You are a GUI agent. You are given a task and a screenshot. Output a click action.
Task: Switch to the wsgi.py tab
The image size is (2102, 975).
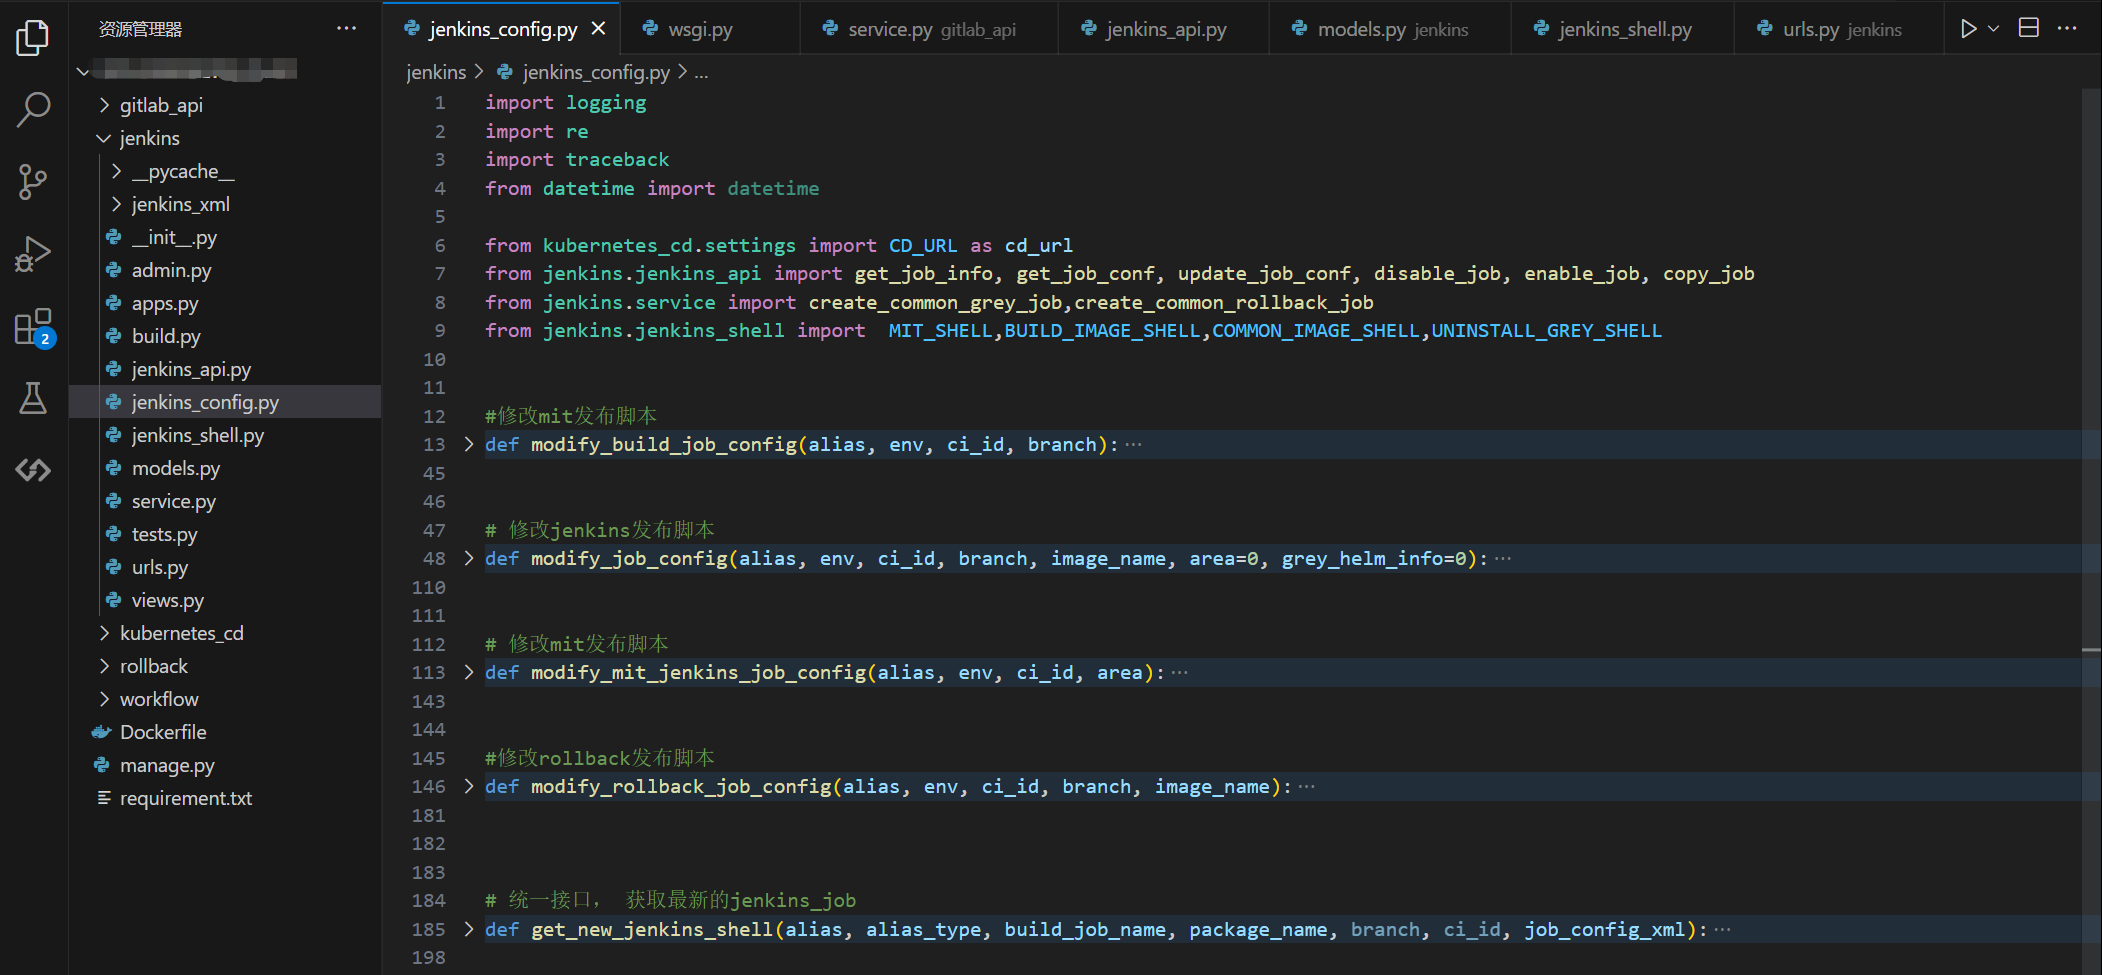[710, 29]
